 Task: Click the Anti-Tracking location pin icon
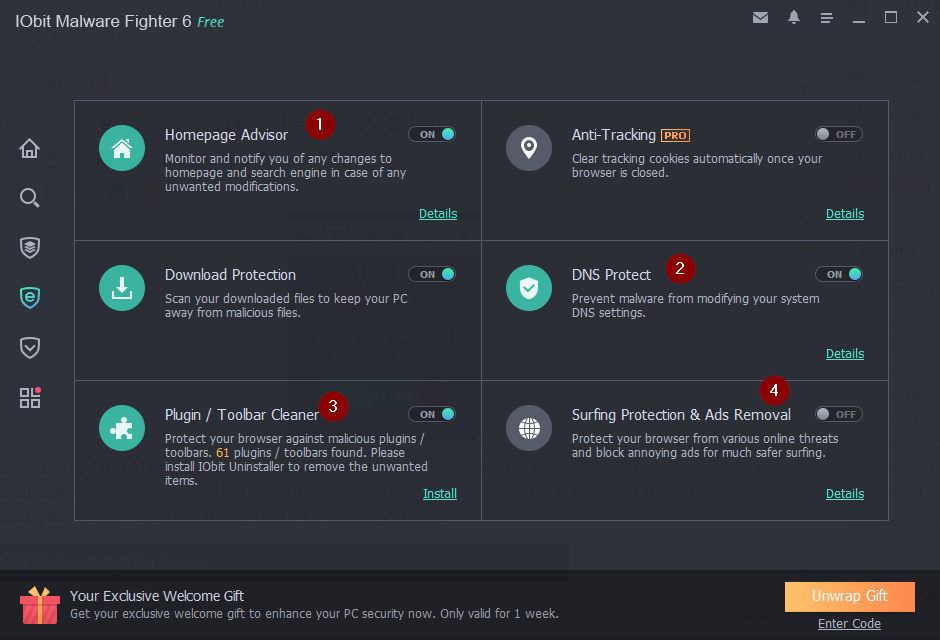point(529,148)
